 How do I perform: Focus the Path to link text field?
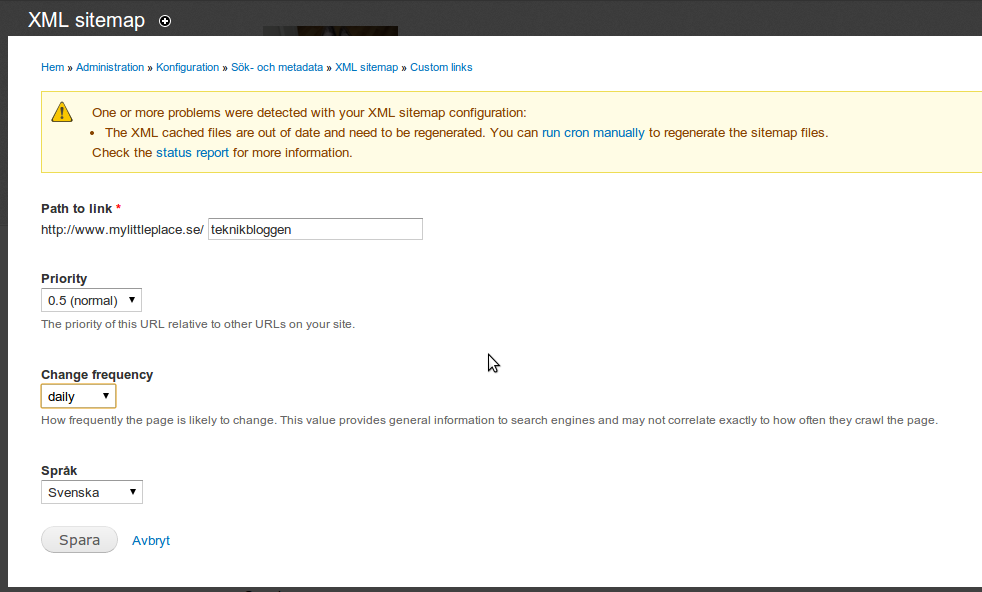[315, 229]
